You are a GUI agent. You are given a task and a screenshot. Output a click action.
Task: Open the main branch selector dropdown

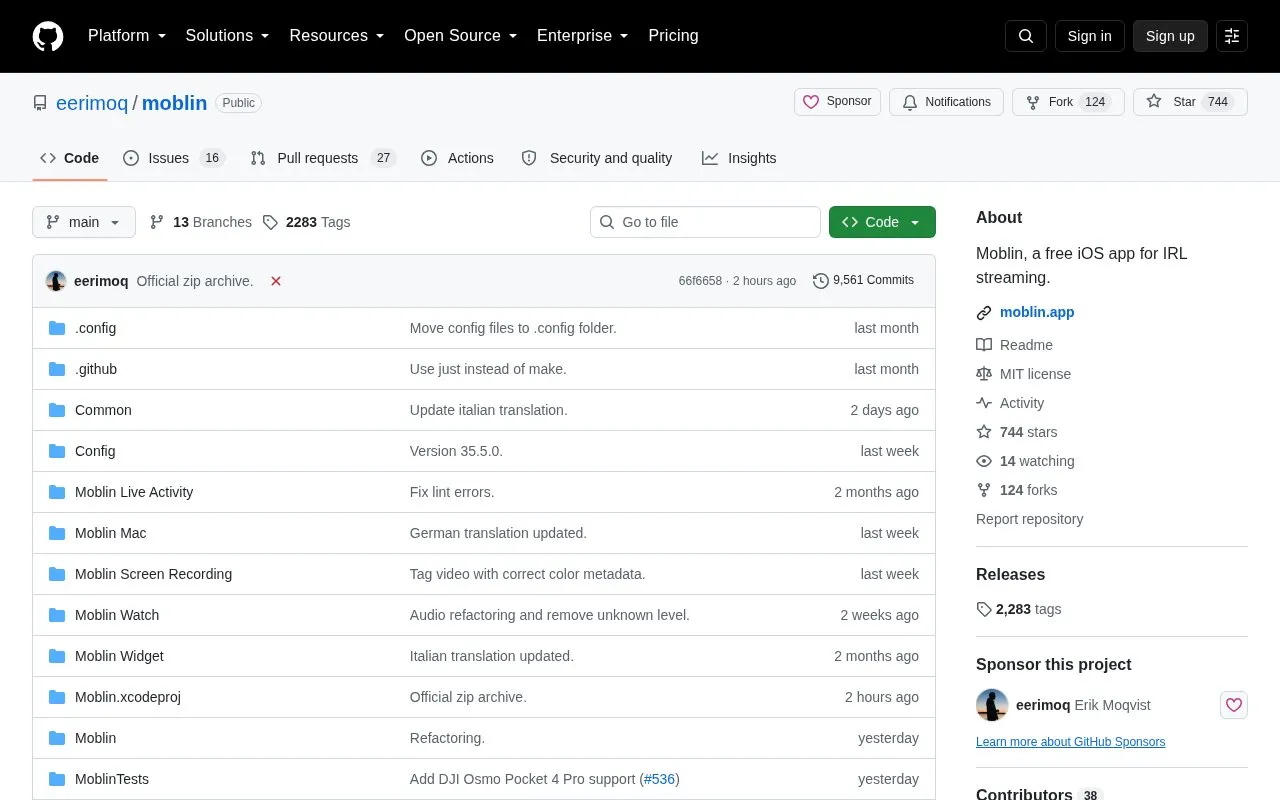[x=84, y=222]
